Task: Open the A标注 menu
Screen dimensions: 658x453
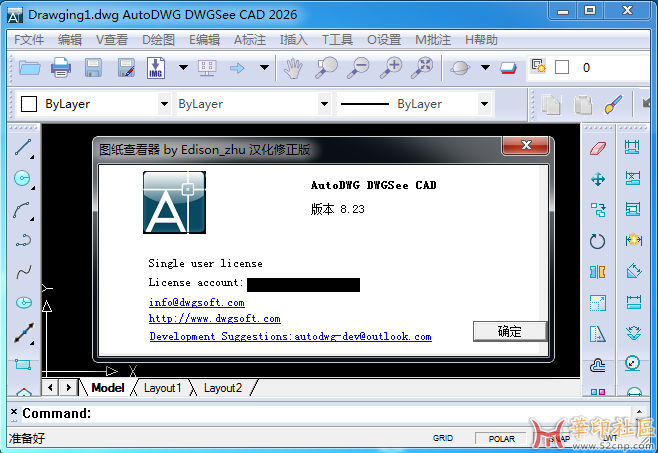Action: 250,40
